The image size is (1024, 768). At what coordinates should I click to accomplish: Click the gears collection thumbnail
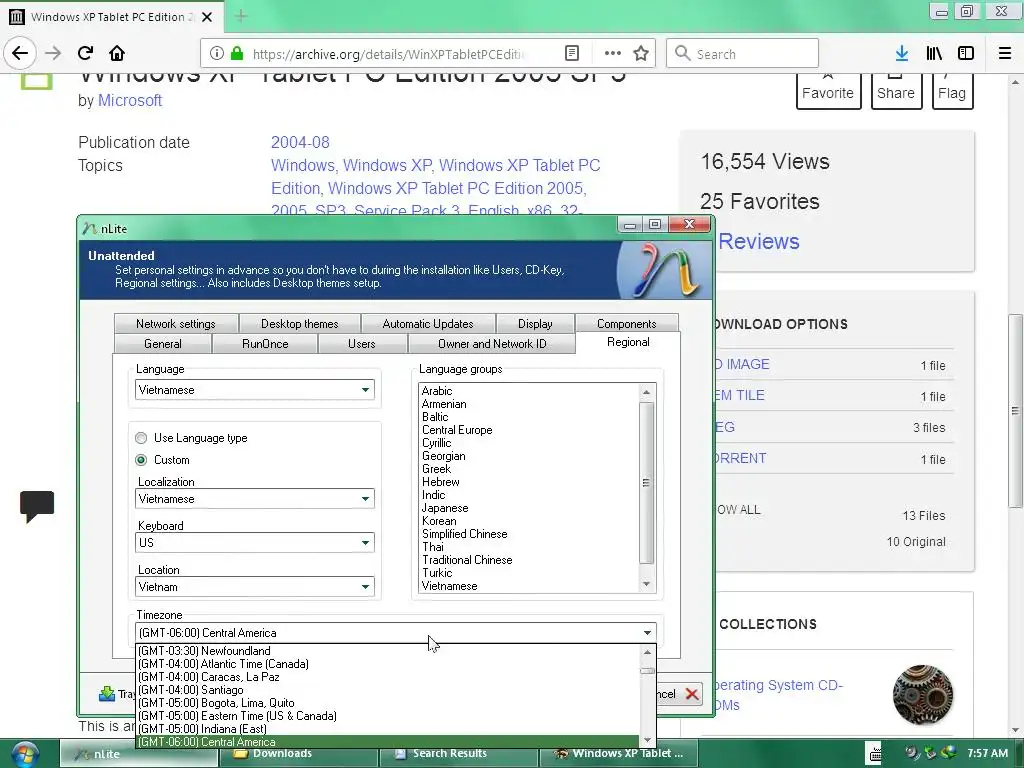coord(922,696)
